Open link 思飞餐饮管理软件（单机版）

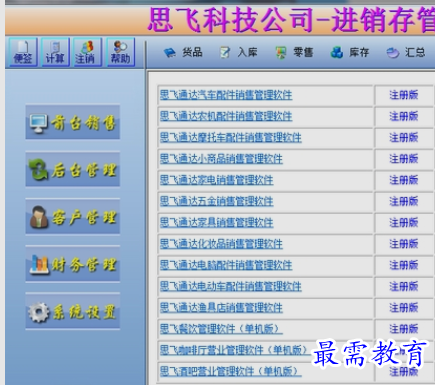pos(221,329)
